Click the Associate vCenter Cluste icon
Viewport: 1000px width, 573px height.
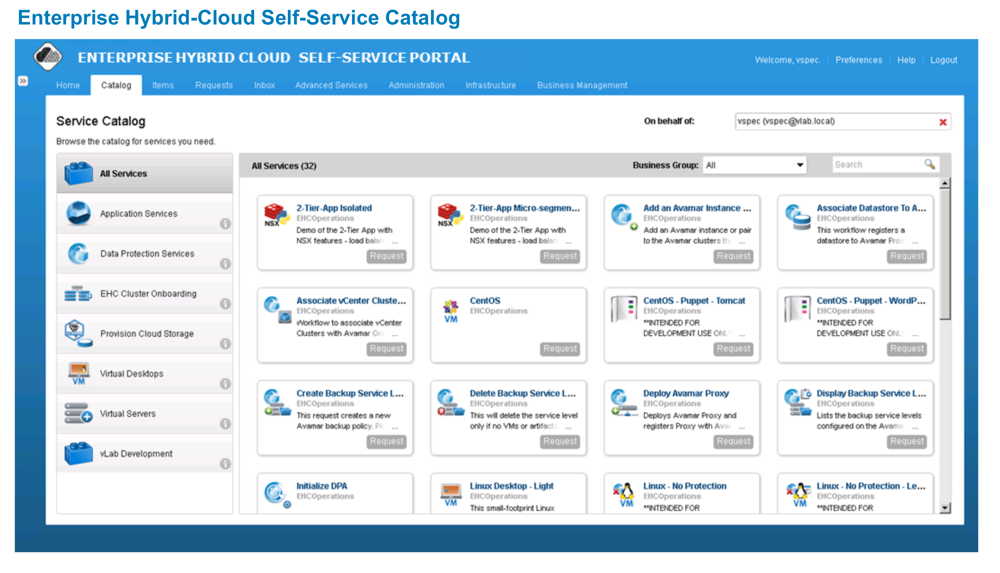(277, 309)
